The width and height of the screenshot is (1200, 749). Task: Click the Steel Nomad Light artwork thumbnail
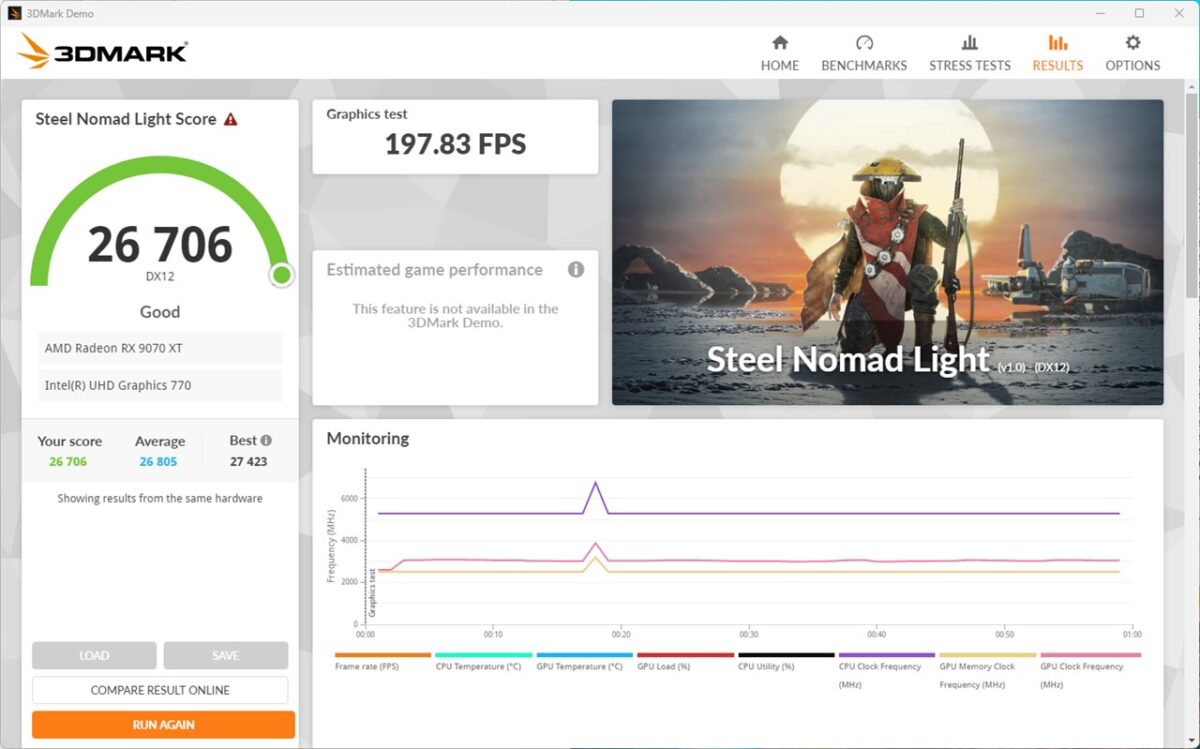(x=887, y=252)
